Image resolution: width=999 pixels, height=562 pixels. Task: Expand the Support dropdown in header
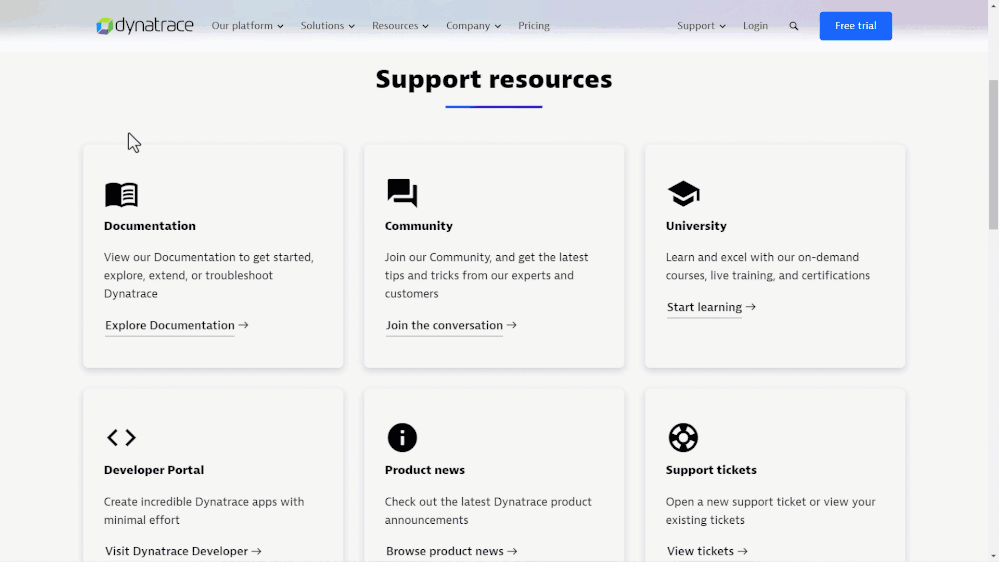pyautogui.click(x=701, y=26)
